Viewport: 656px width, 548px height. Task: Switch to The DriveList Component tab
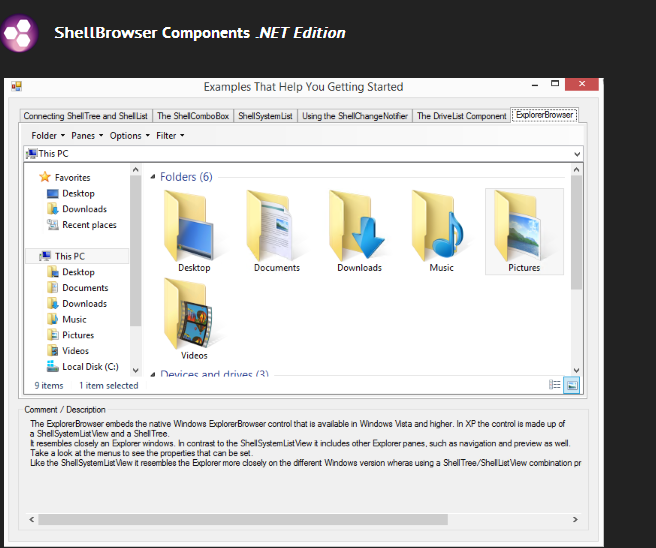pyautogui.click(x=461, y=116)
